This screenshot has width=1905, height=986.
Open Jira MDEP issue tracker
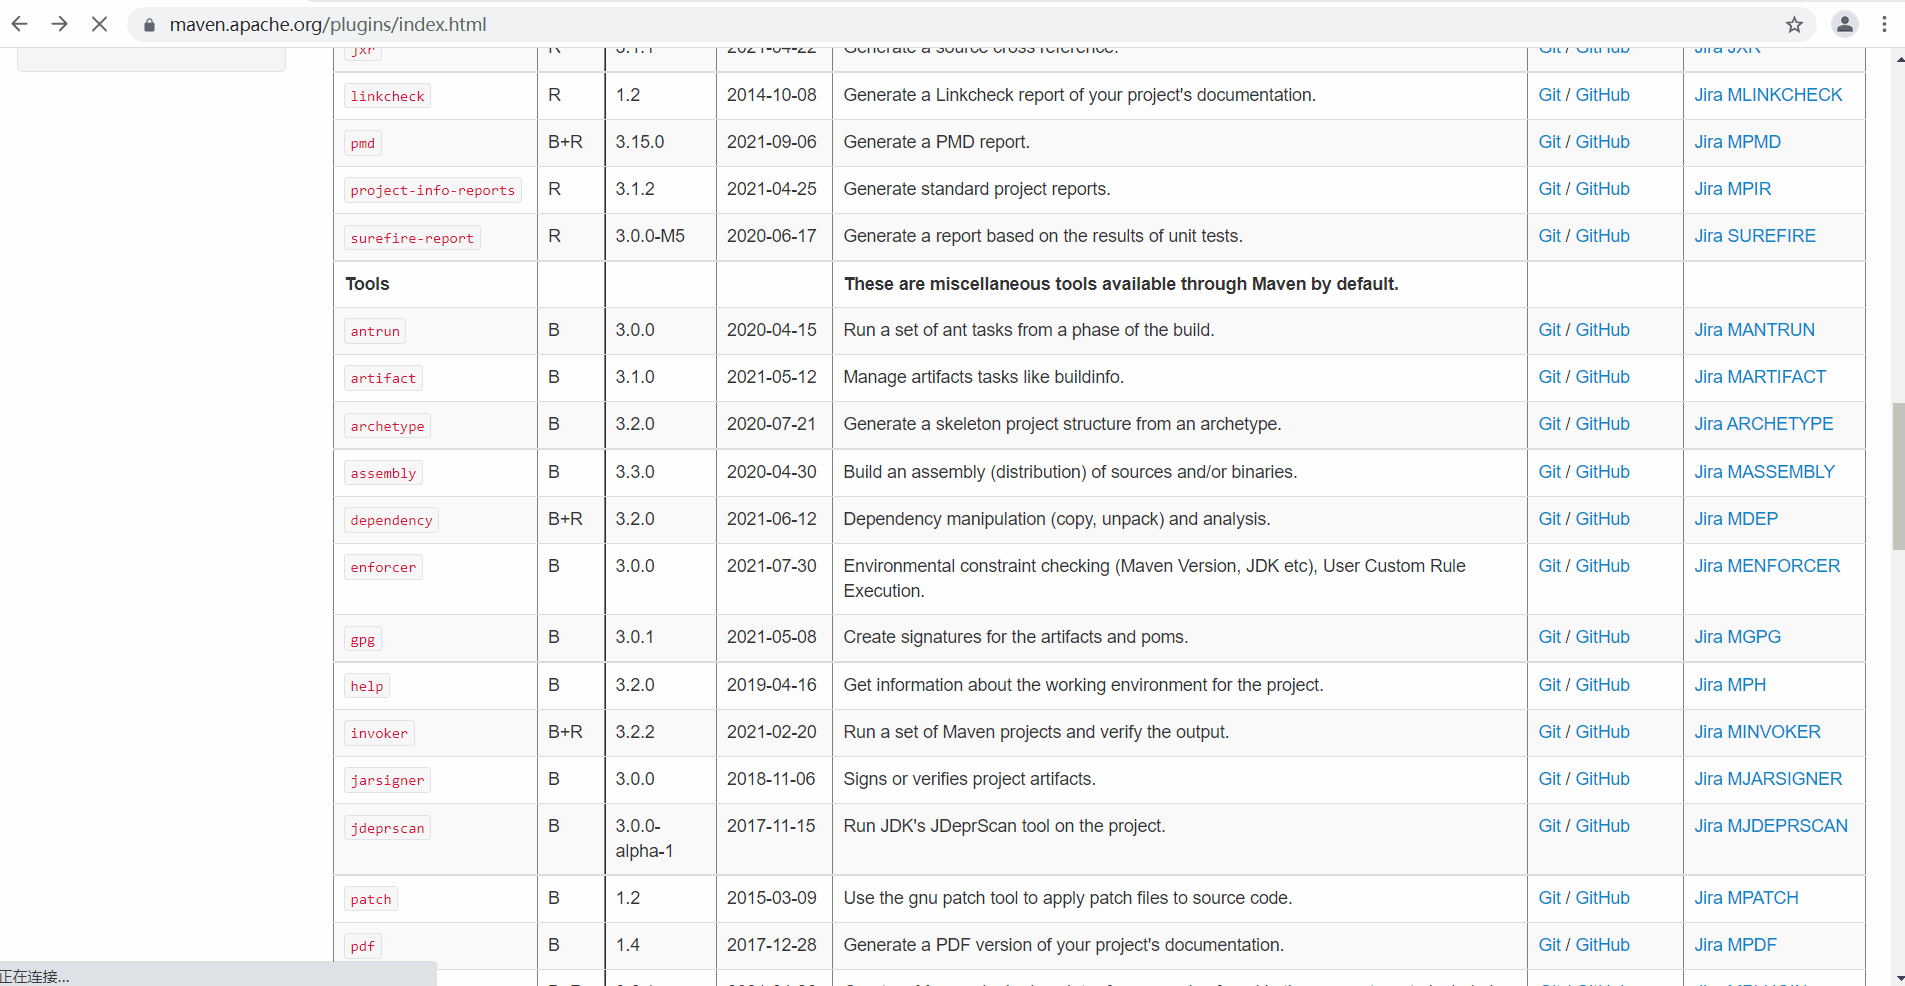[1736, 519]
